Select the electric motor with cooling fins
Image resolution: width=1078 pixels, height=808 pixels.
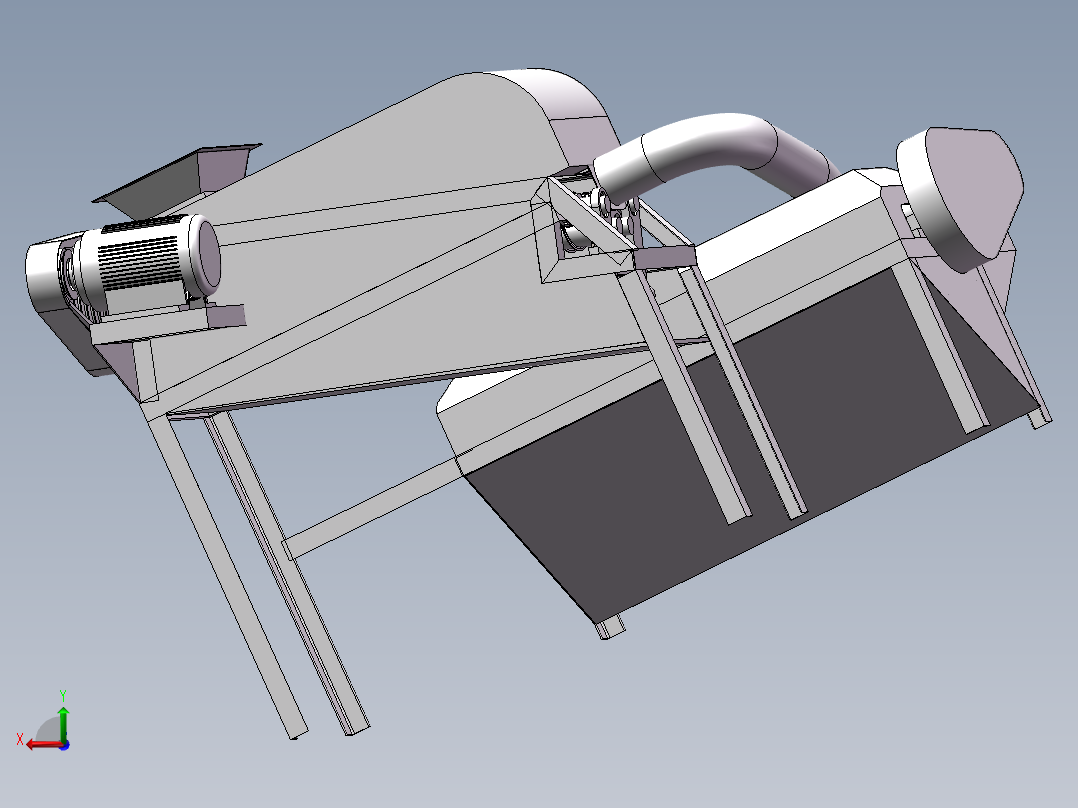coord(146,261)
